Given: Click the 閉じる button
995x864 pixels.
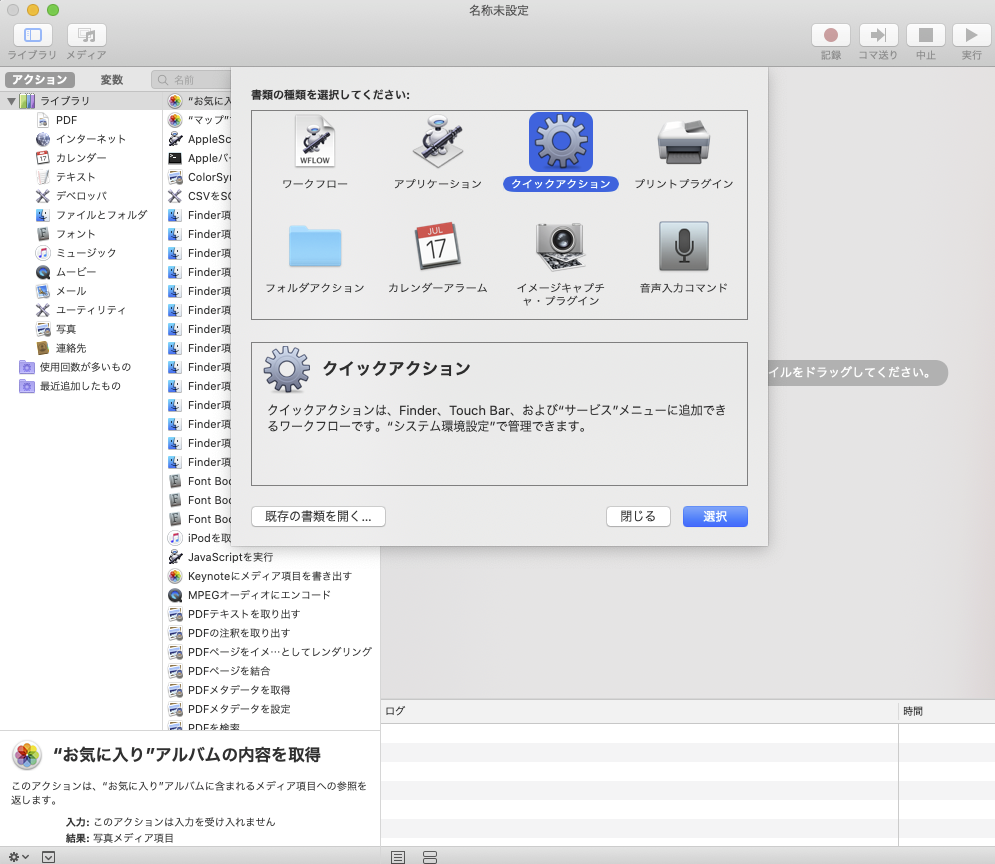Looking at the screenshot, I should click(638, 516).
